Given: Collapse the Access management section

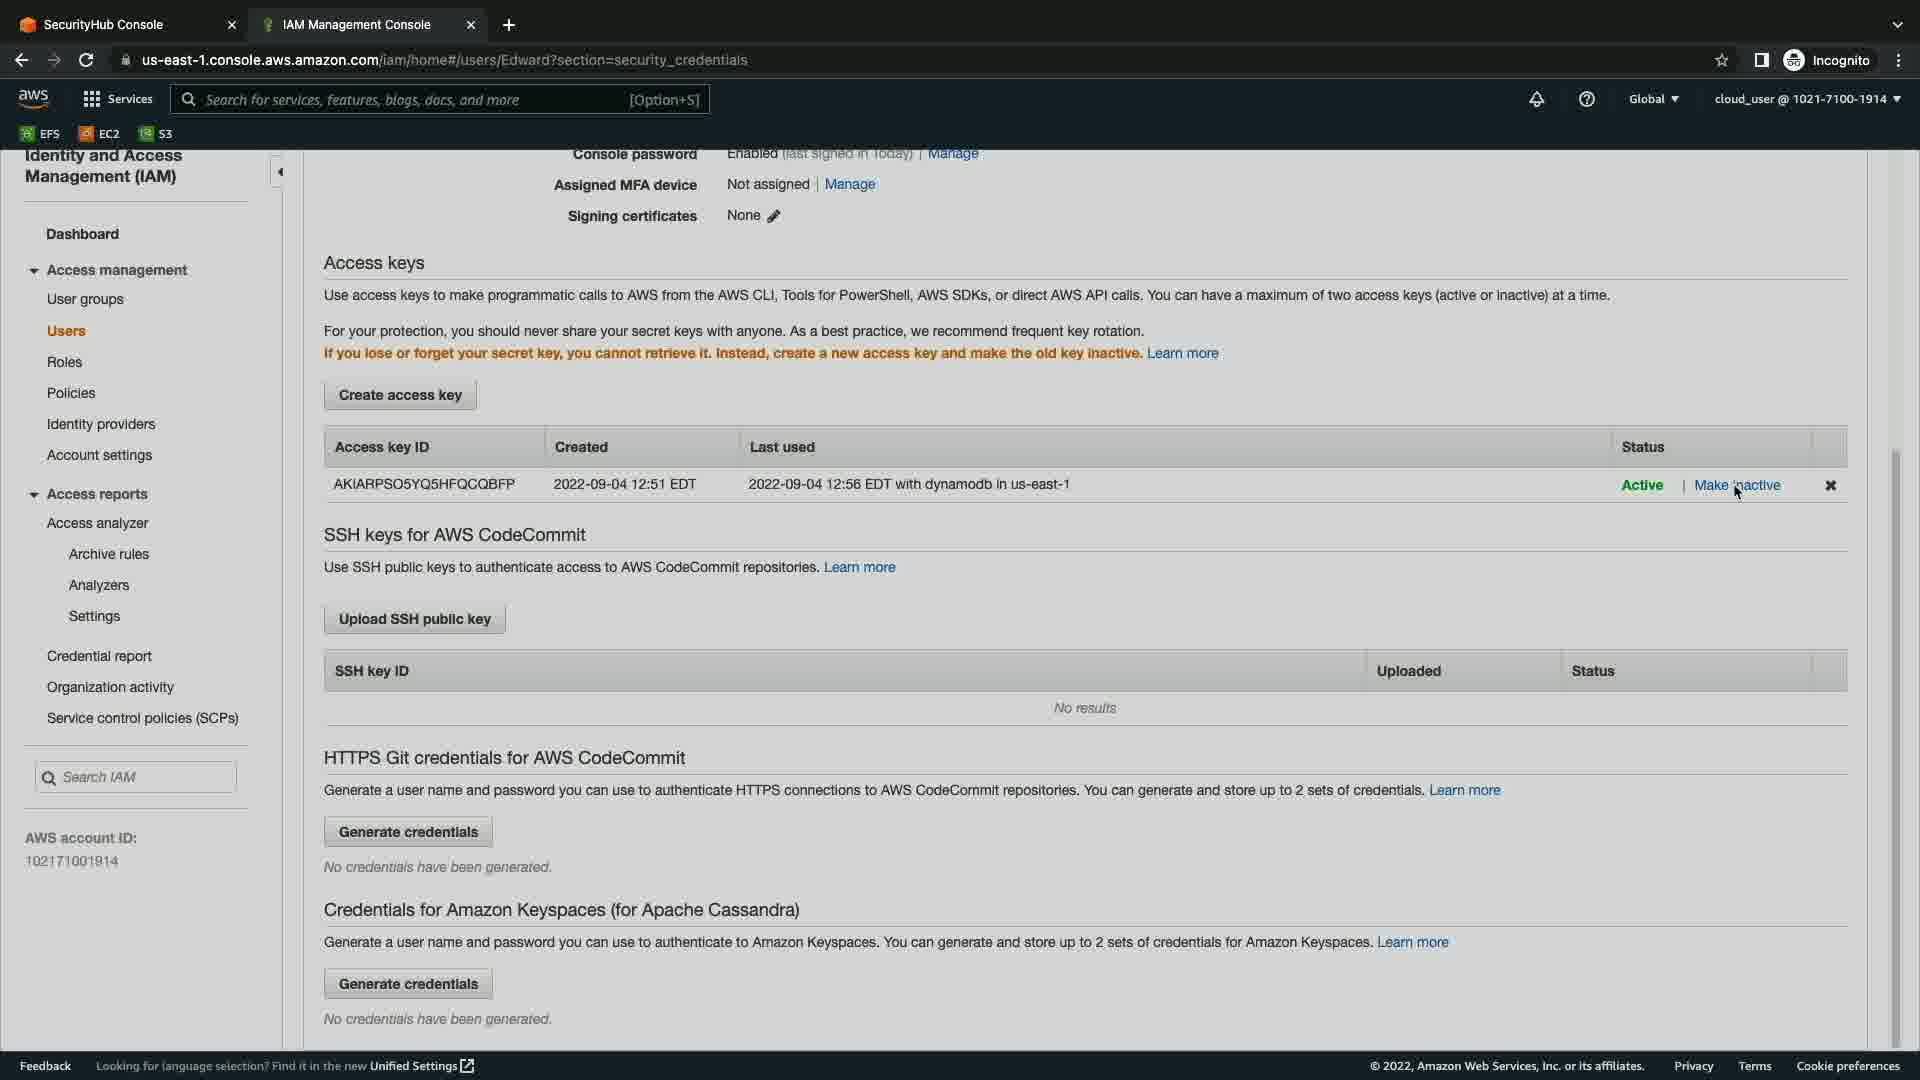Looking at the screenshot, I should 34,270.
